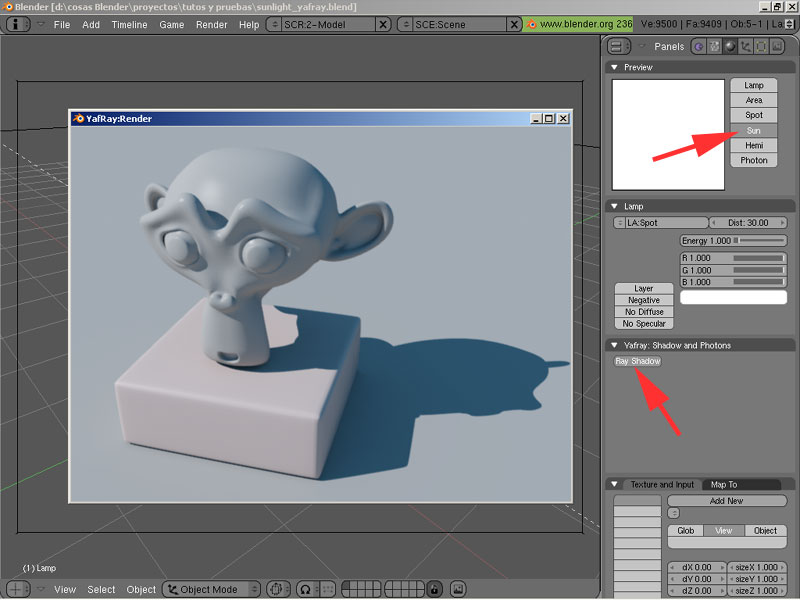This screenshot has height=600, width=800.
Task: Select the Logic context icon in Panels
Action: point(699,46)
